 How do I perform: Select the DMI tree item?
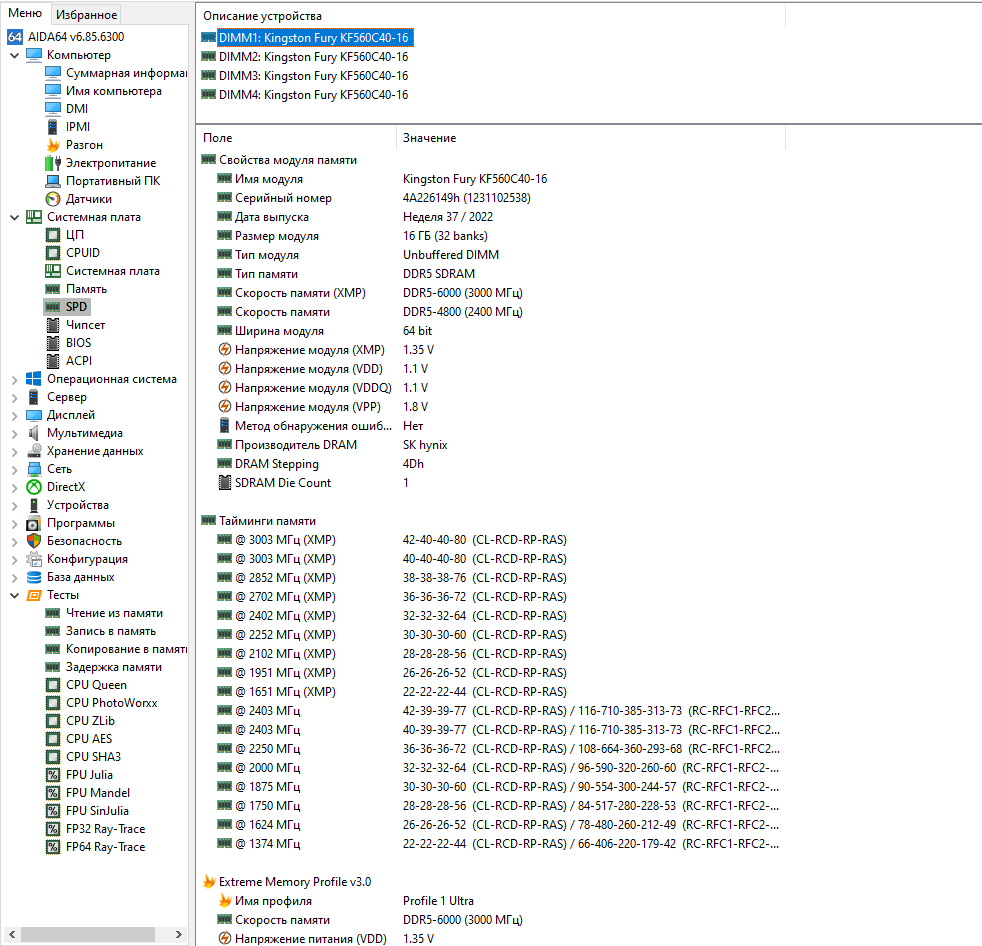76,109
